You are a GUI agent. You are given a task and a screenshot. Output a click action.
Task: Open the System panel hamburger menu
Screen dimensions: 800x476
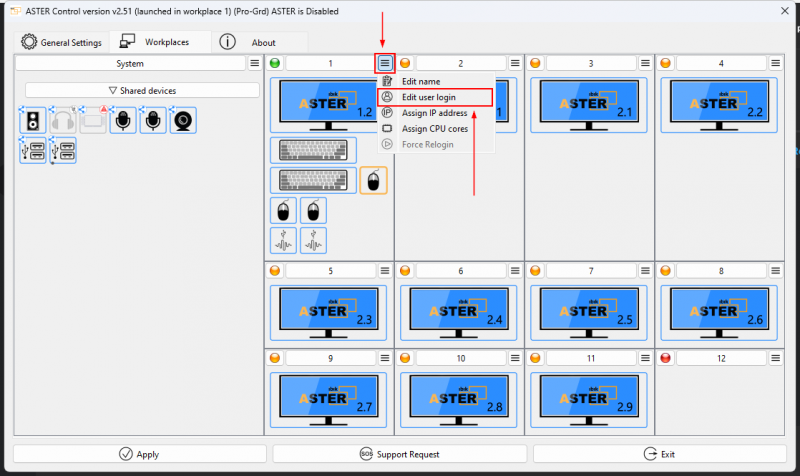[254, 63]
